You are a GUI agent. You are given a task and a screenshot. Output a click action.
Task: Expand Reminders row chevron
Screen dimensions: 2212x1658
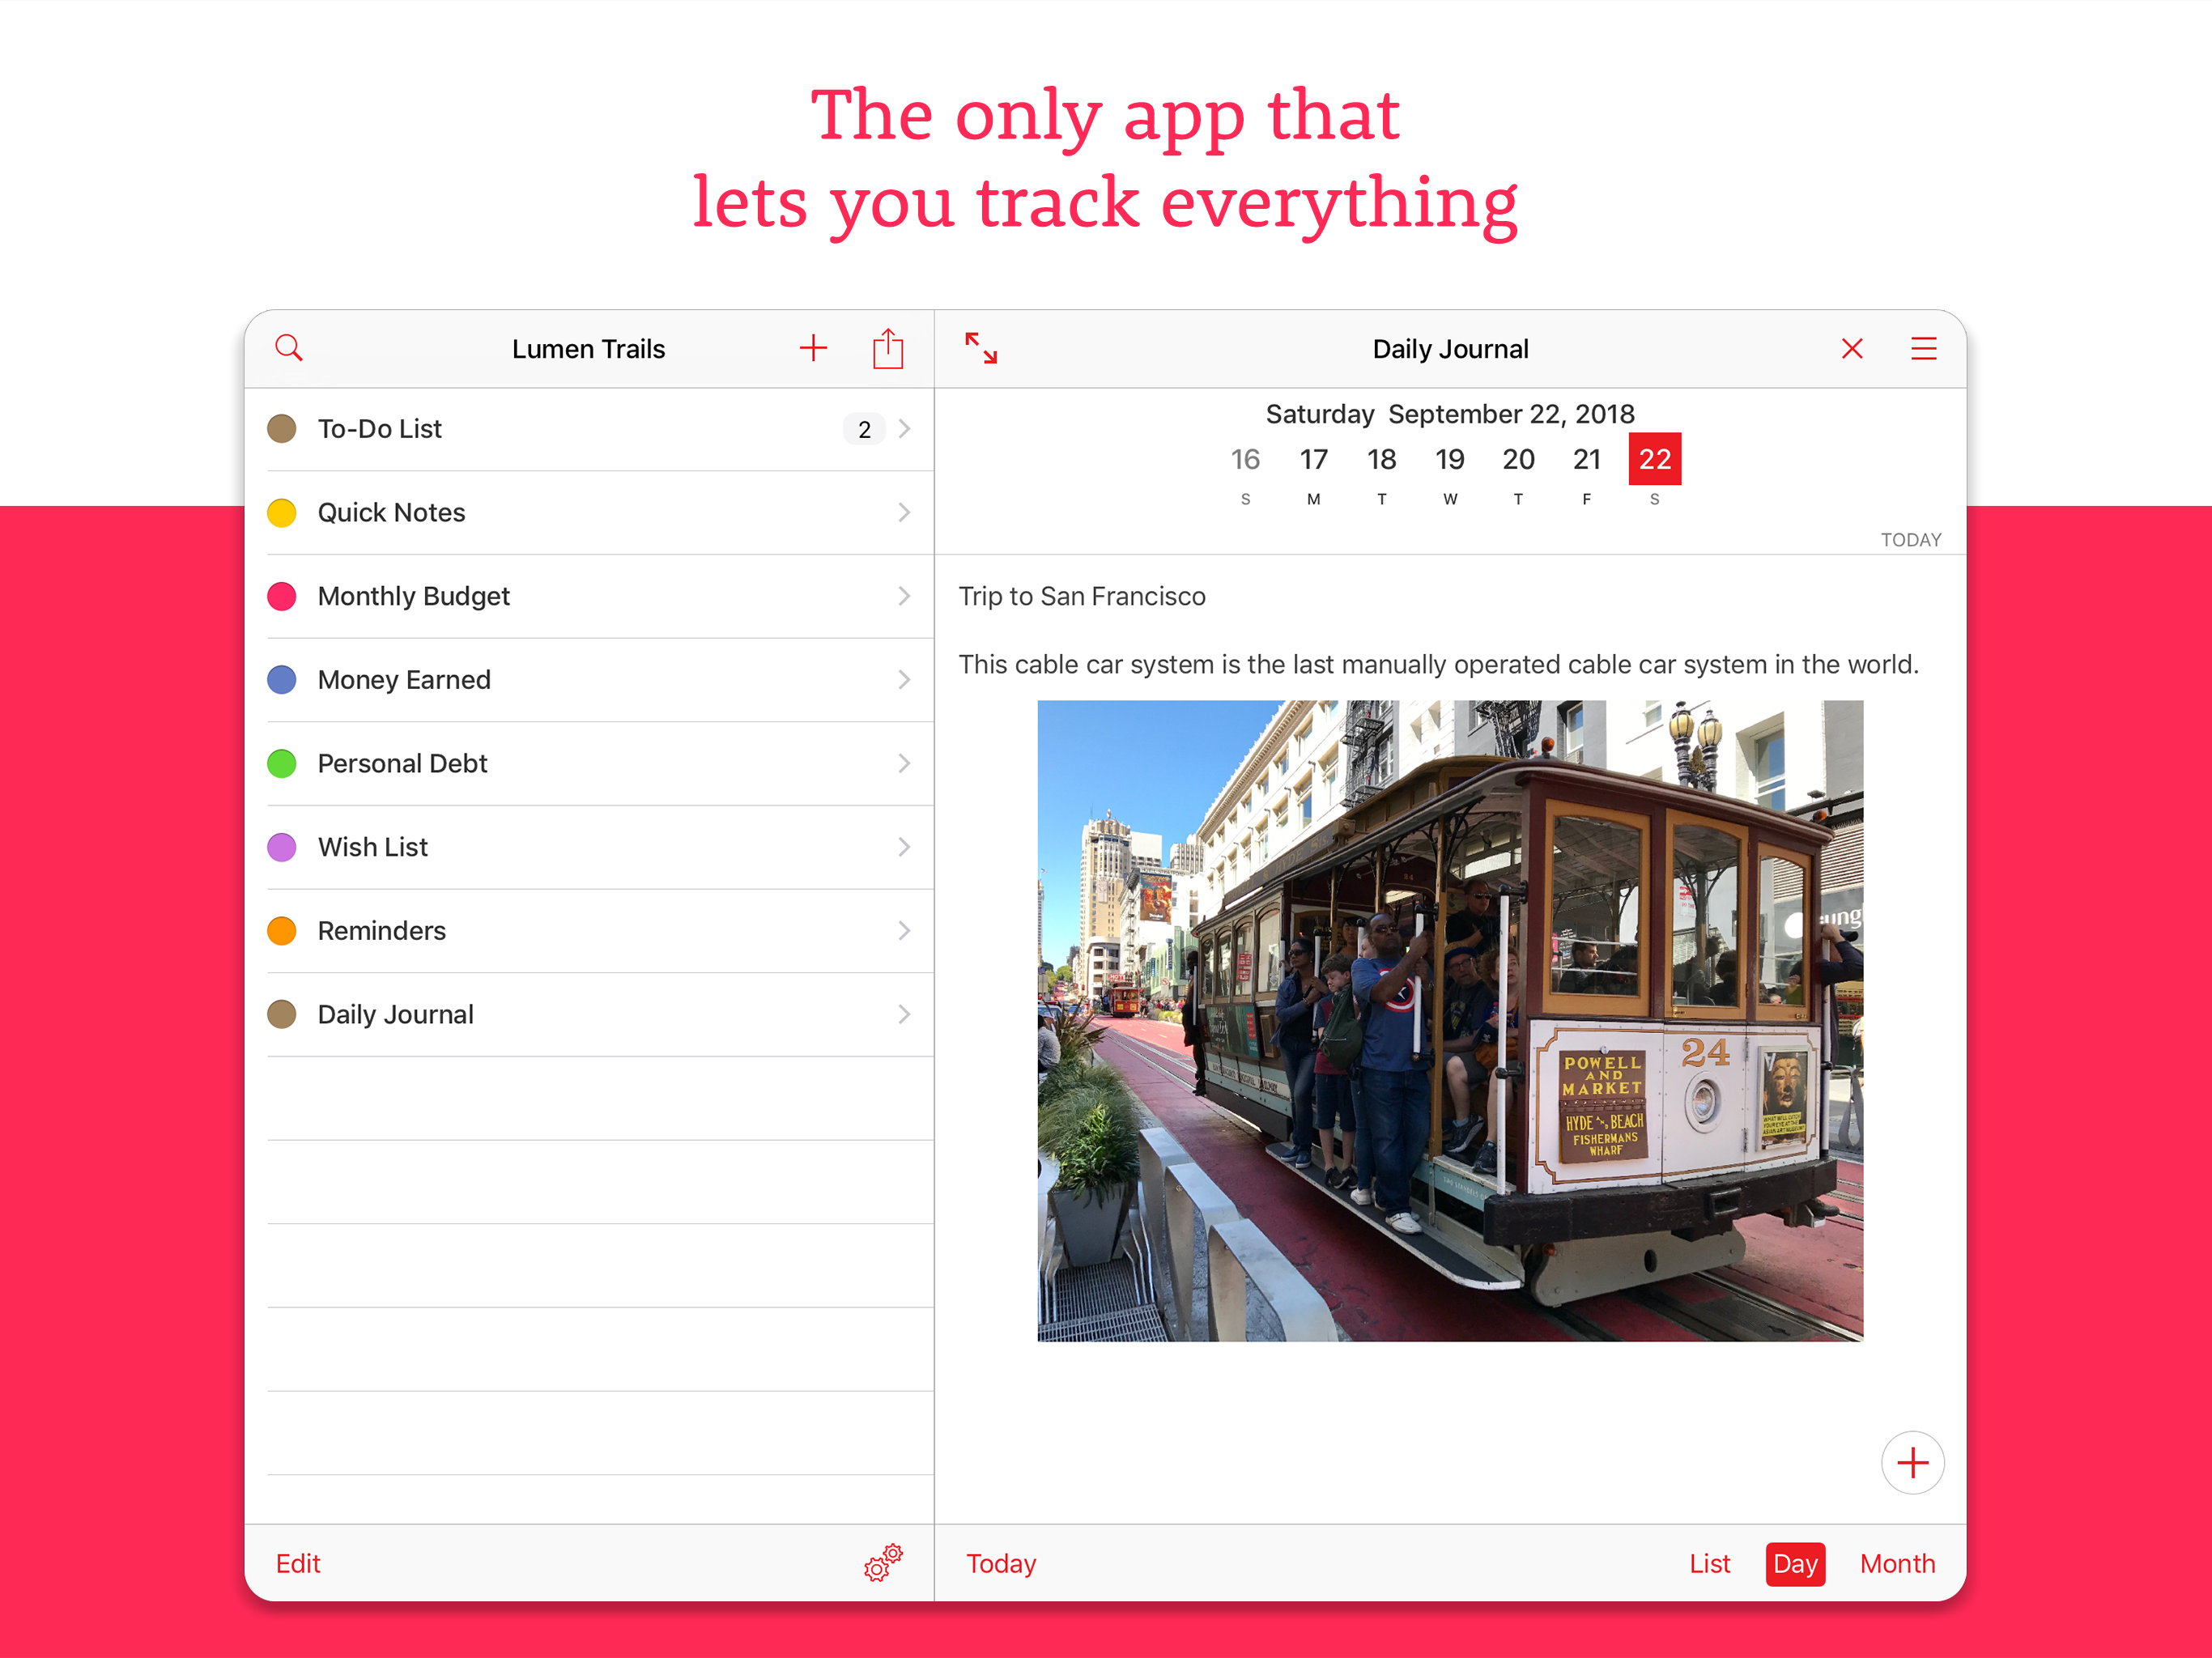tap(904, 931)
